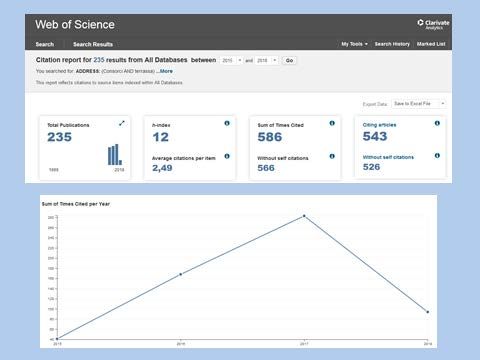Open the h-index info icon
Image resolution: width=480 pixels, height=360 pixels.
coord(227,123)
